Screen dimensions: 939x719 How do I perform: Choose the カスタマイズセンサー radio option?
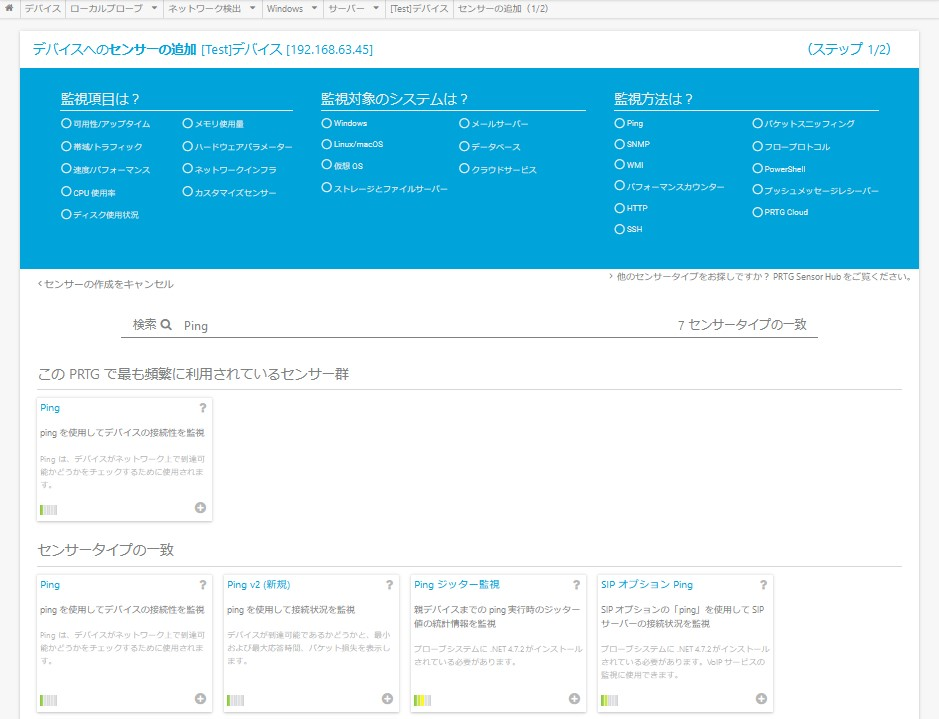tap(187, 192)
